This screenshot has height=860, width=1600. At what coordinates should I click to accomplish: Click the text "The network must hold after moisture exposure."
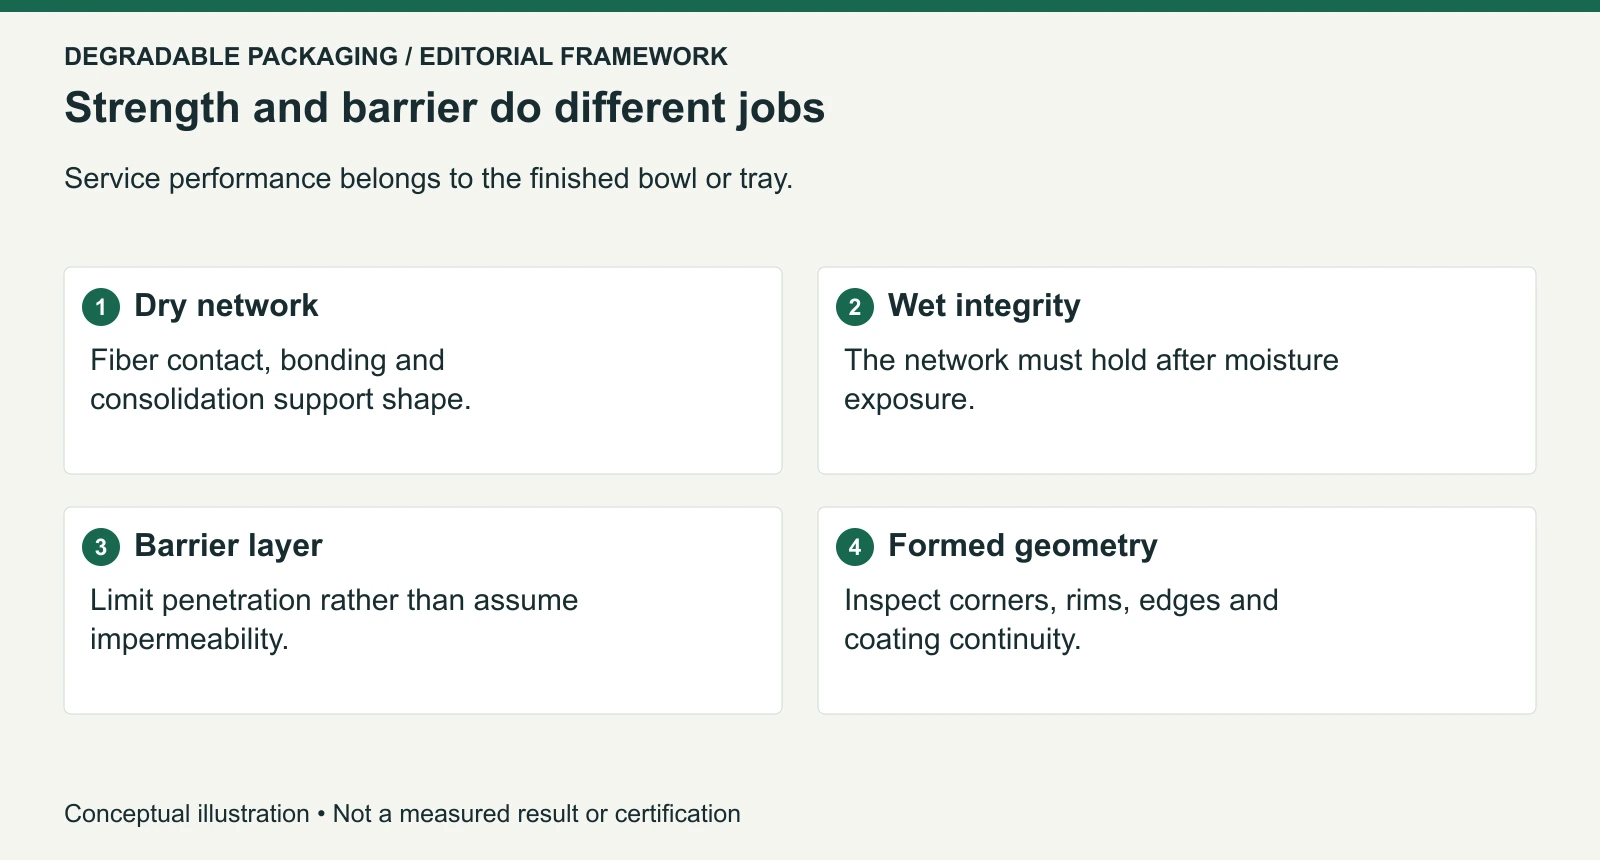(1091, 379)
